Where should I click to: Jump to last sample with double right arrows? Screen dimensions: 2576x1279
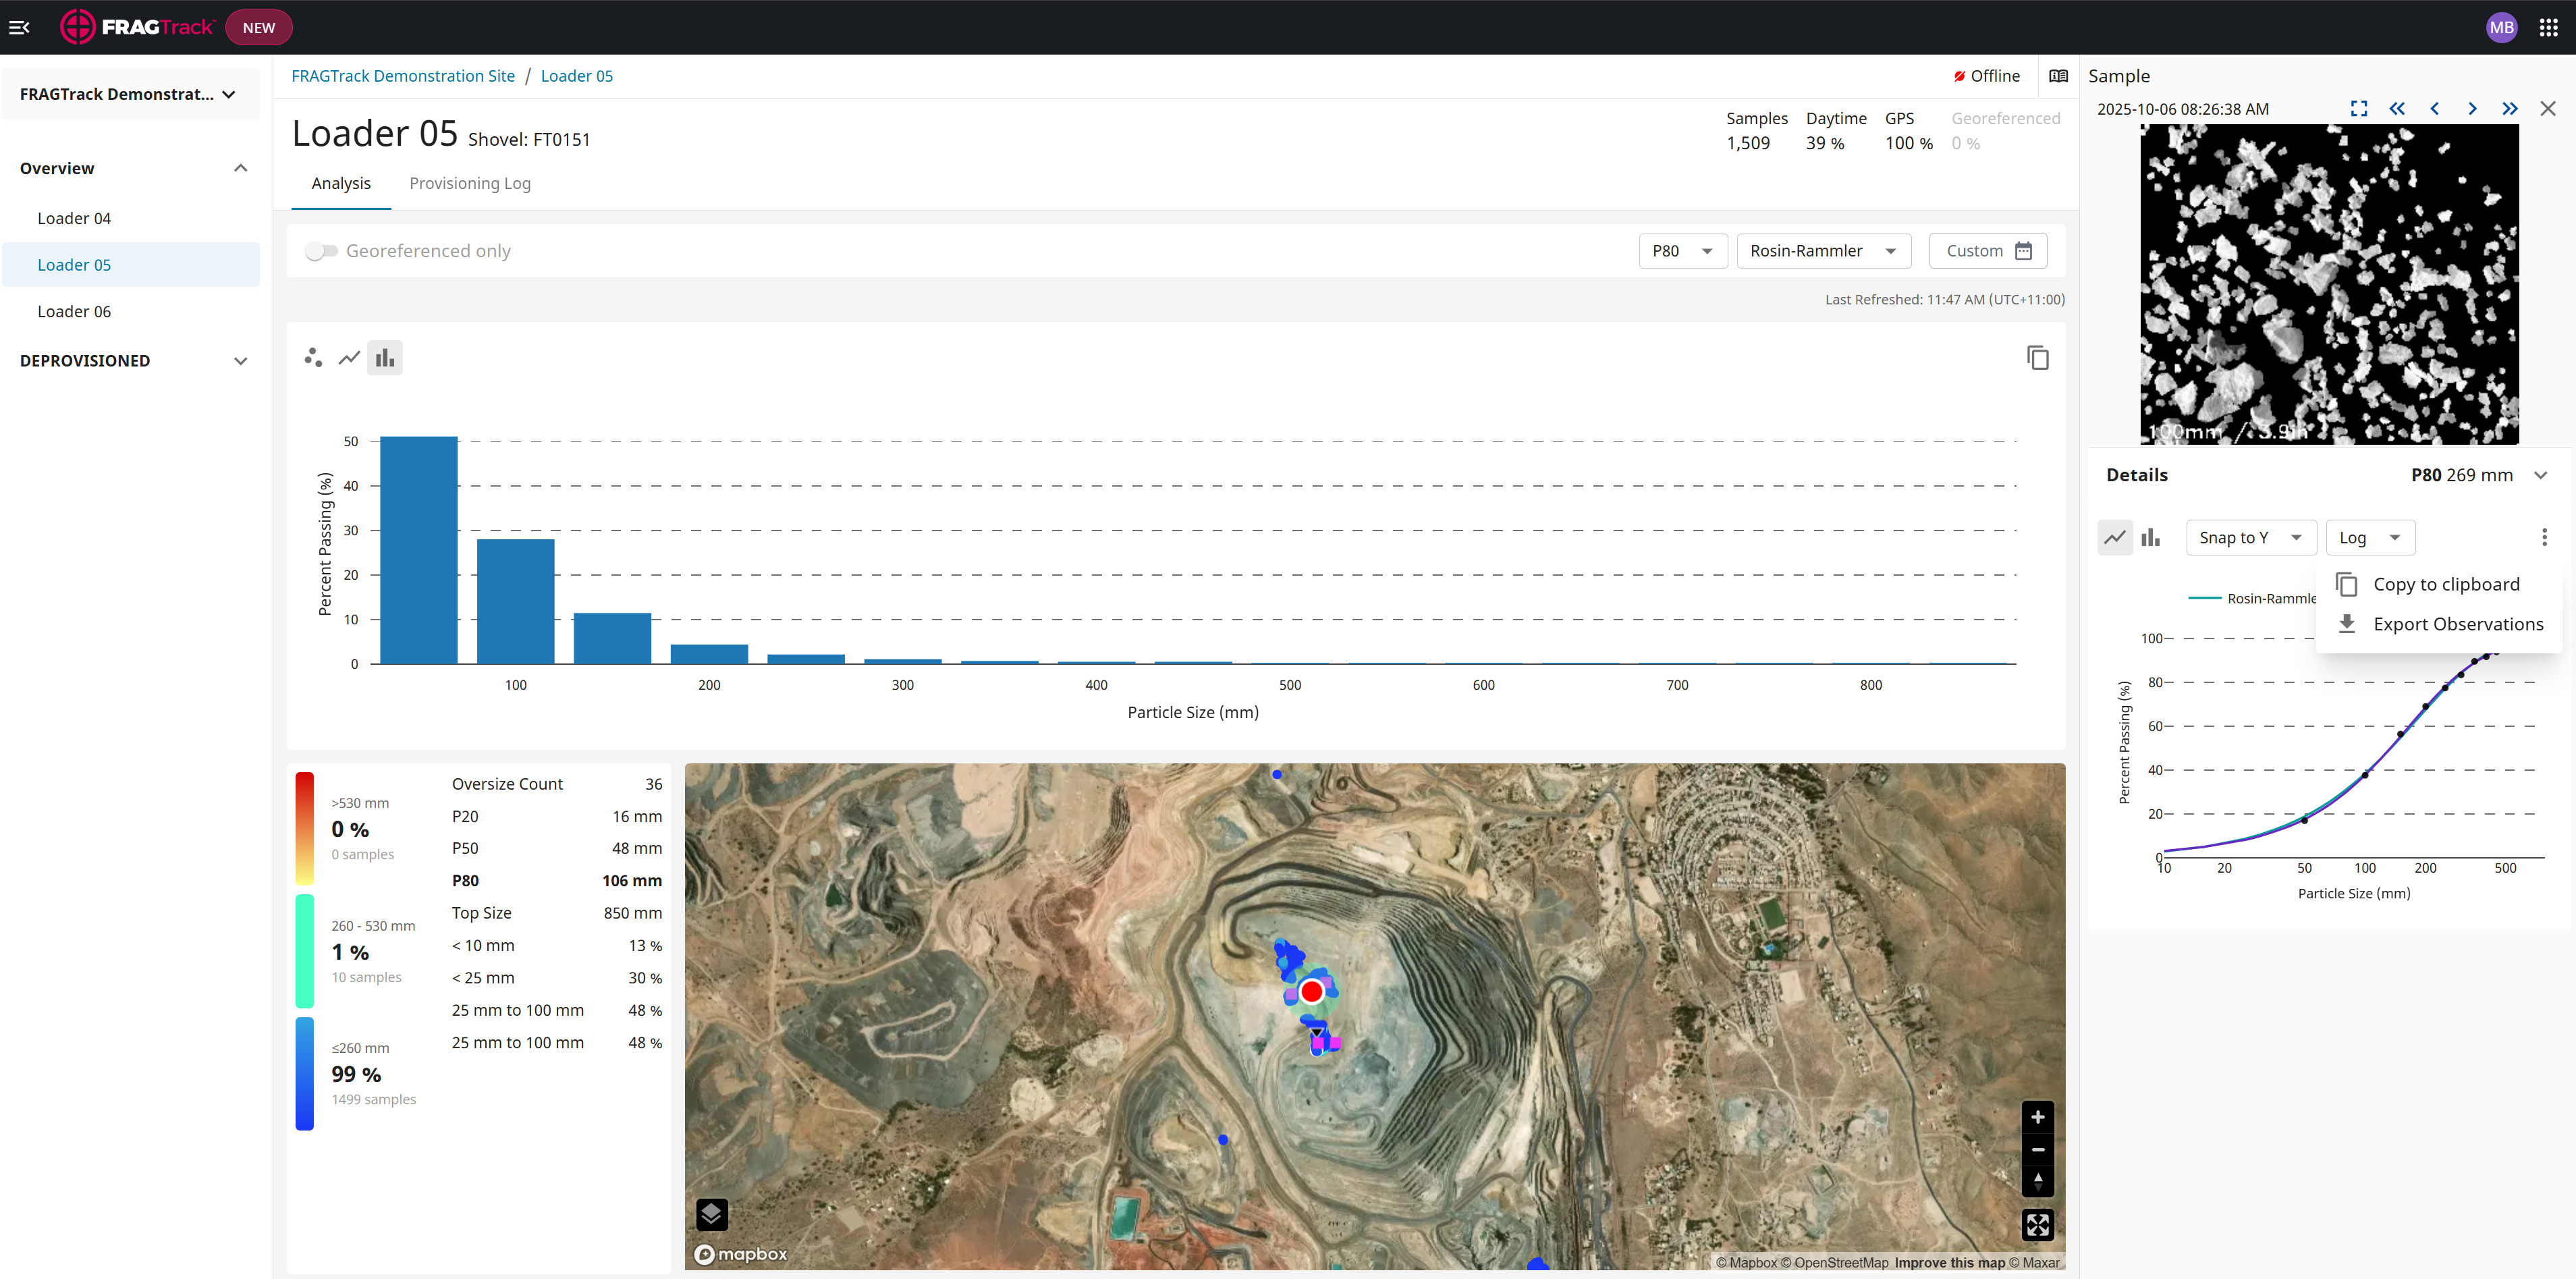tap(2510, 109)
